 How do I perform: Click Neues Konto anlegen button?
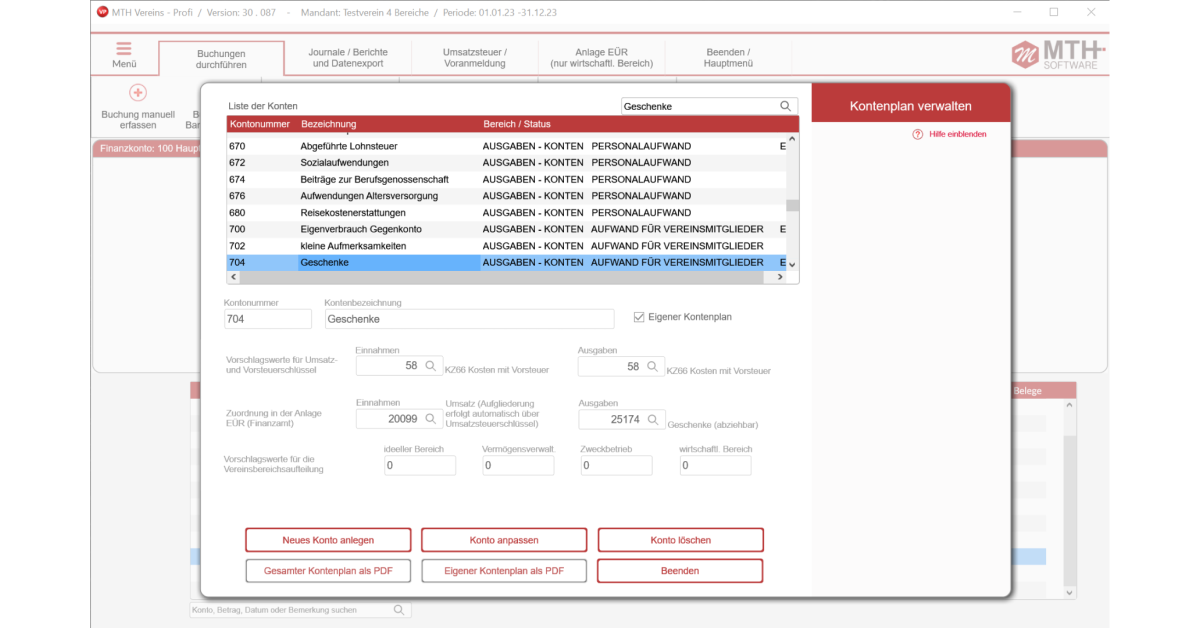328,540
